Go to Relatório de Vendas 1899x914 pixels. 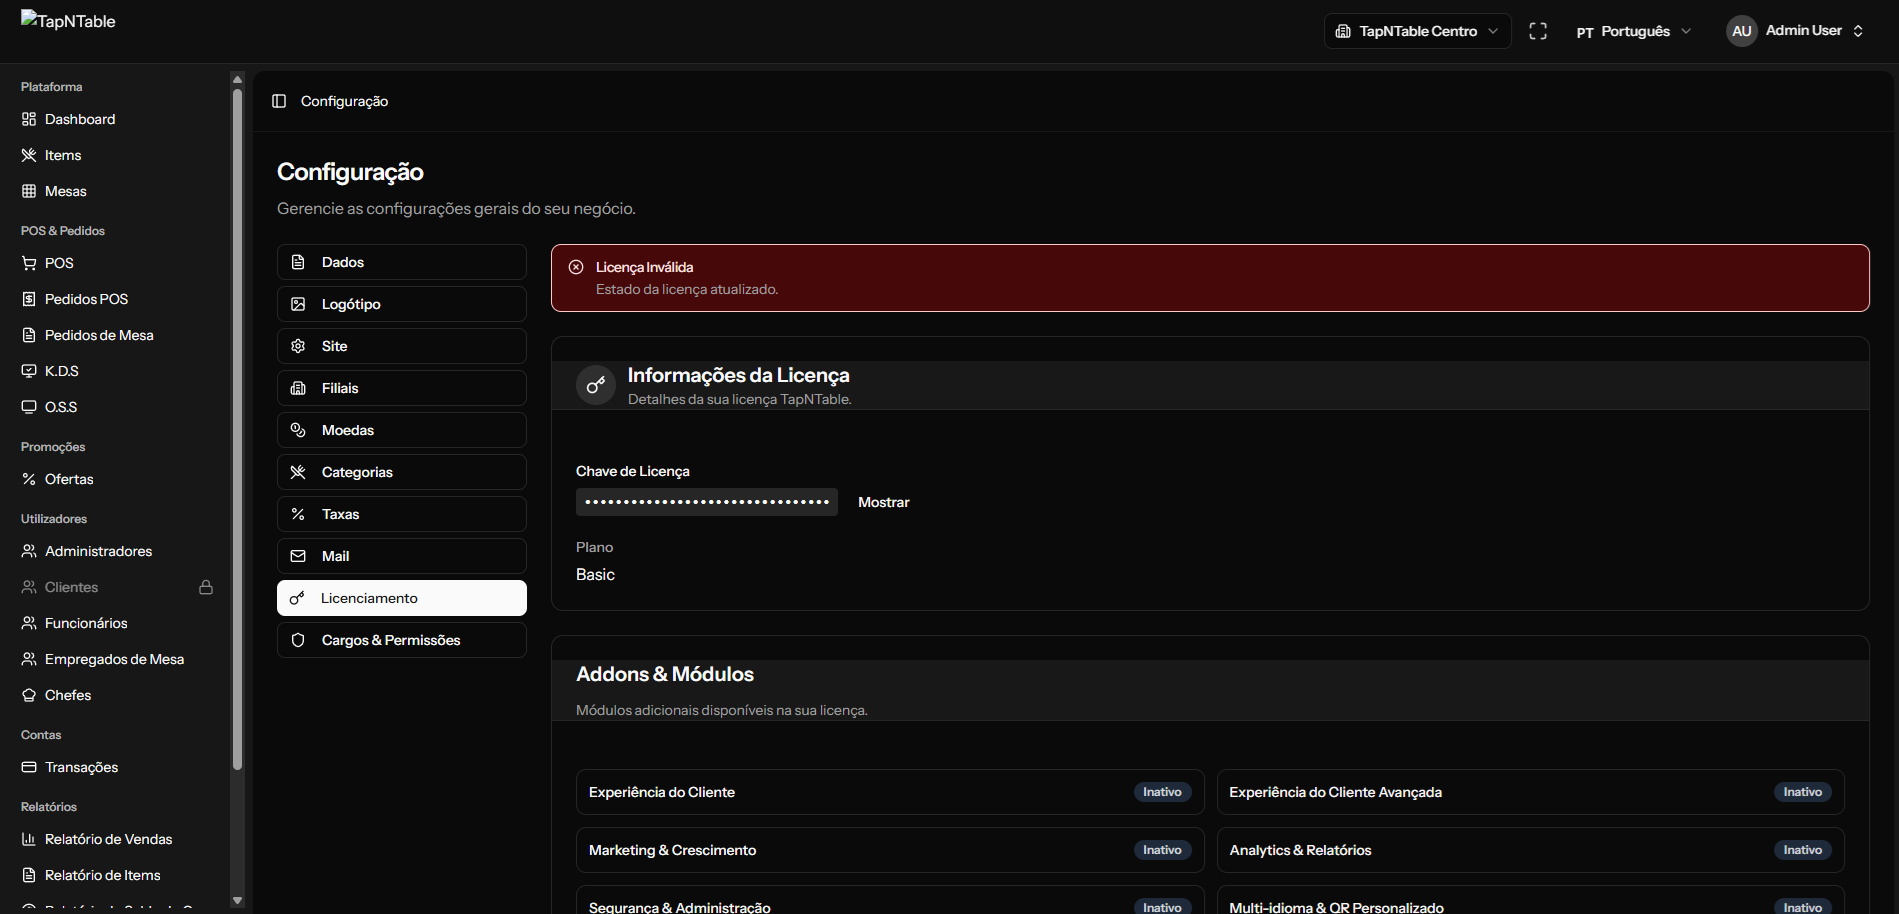pos(108,839)
